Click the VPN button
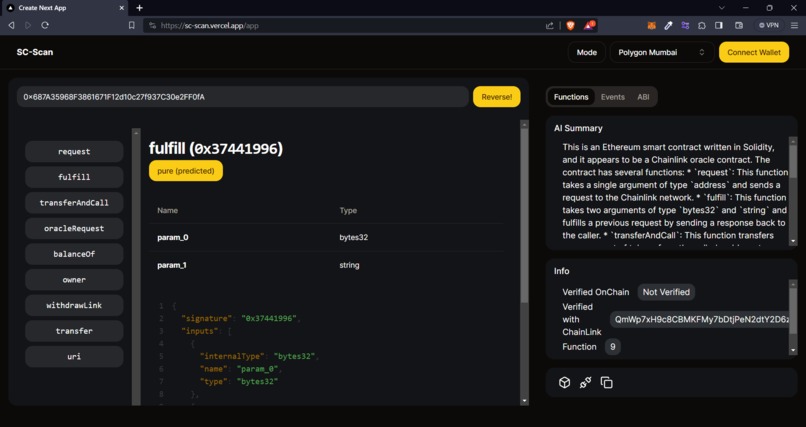 point(769,25)
